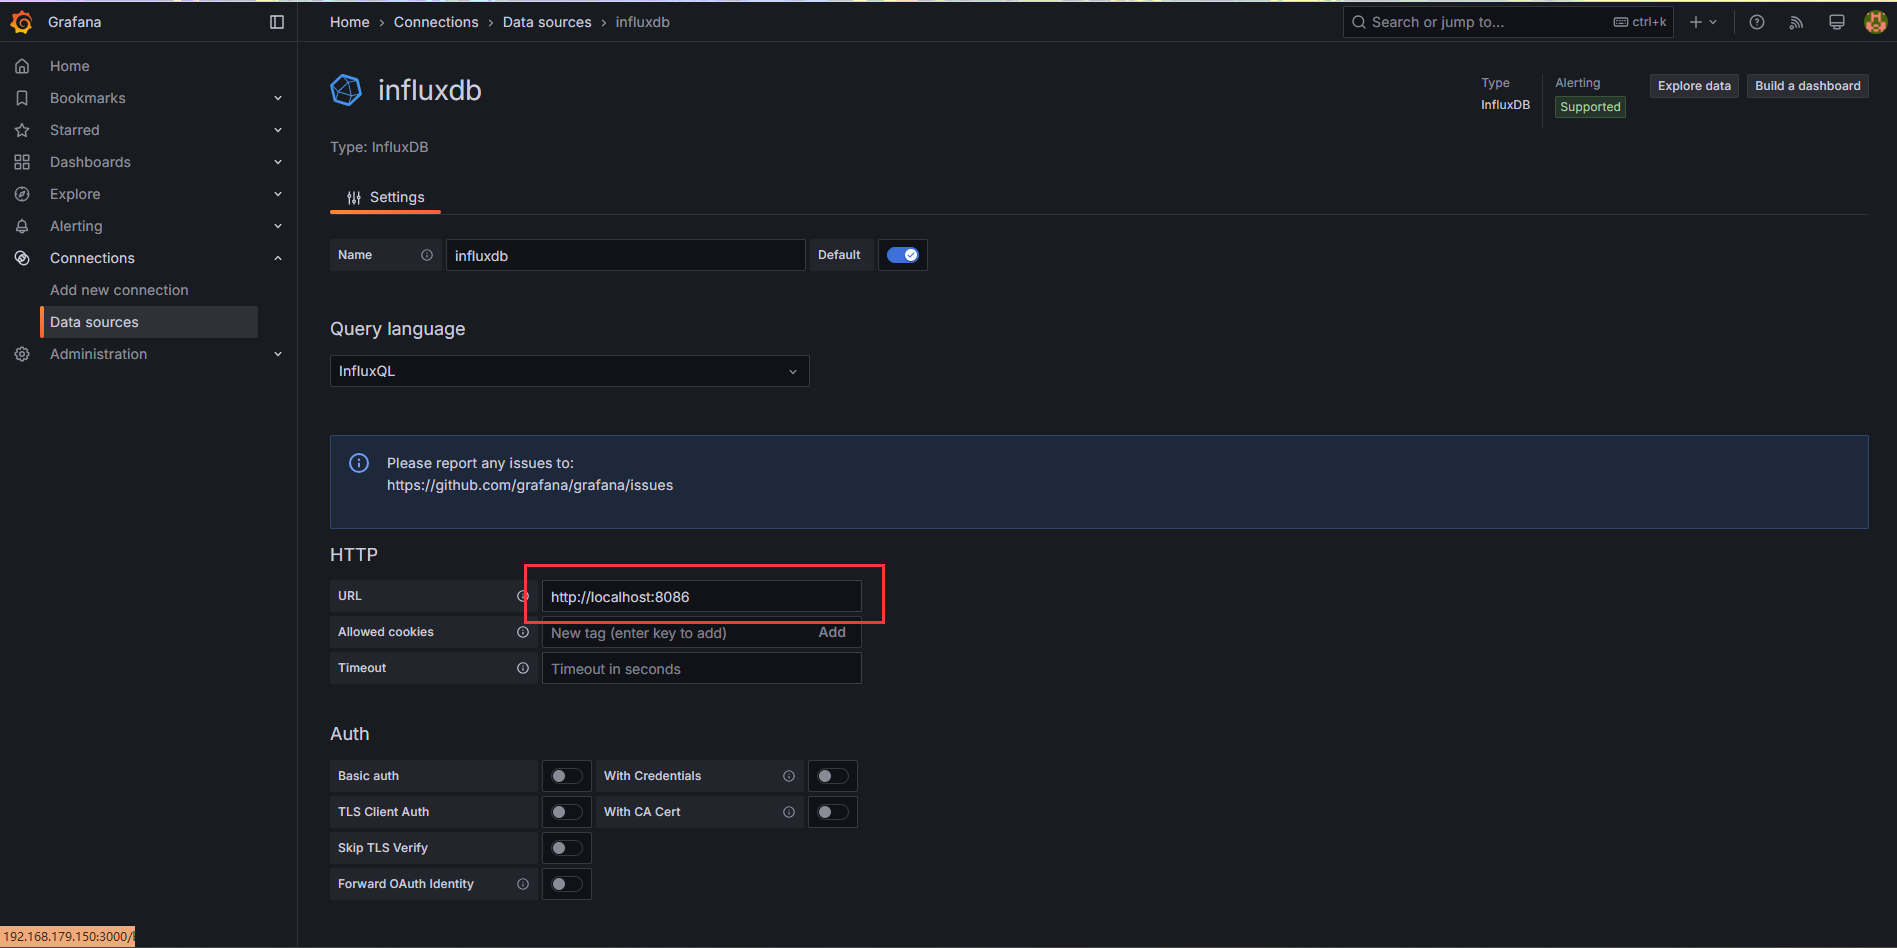Click the Allowed cookies info icon
The image size is (1897, 948).
523,632
